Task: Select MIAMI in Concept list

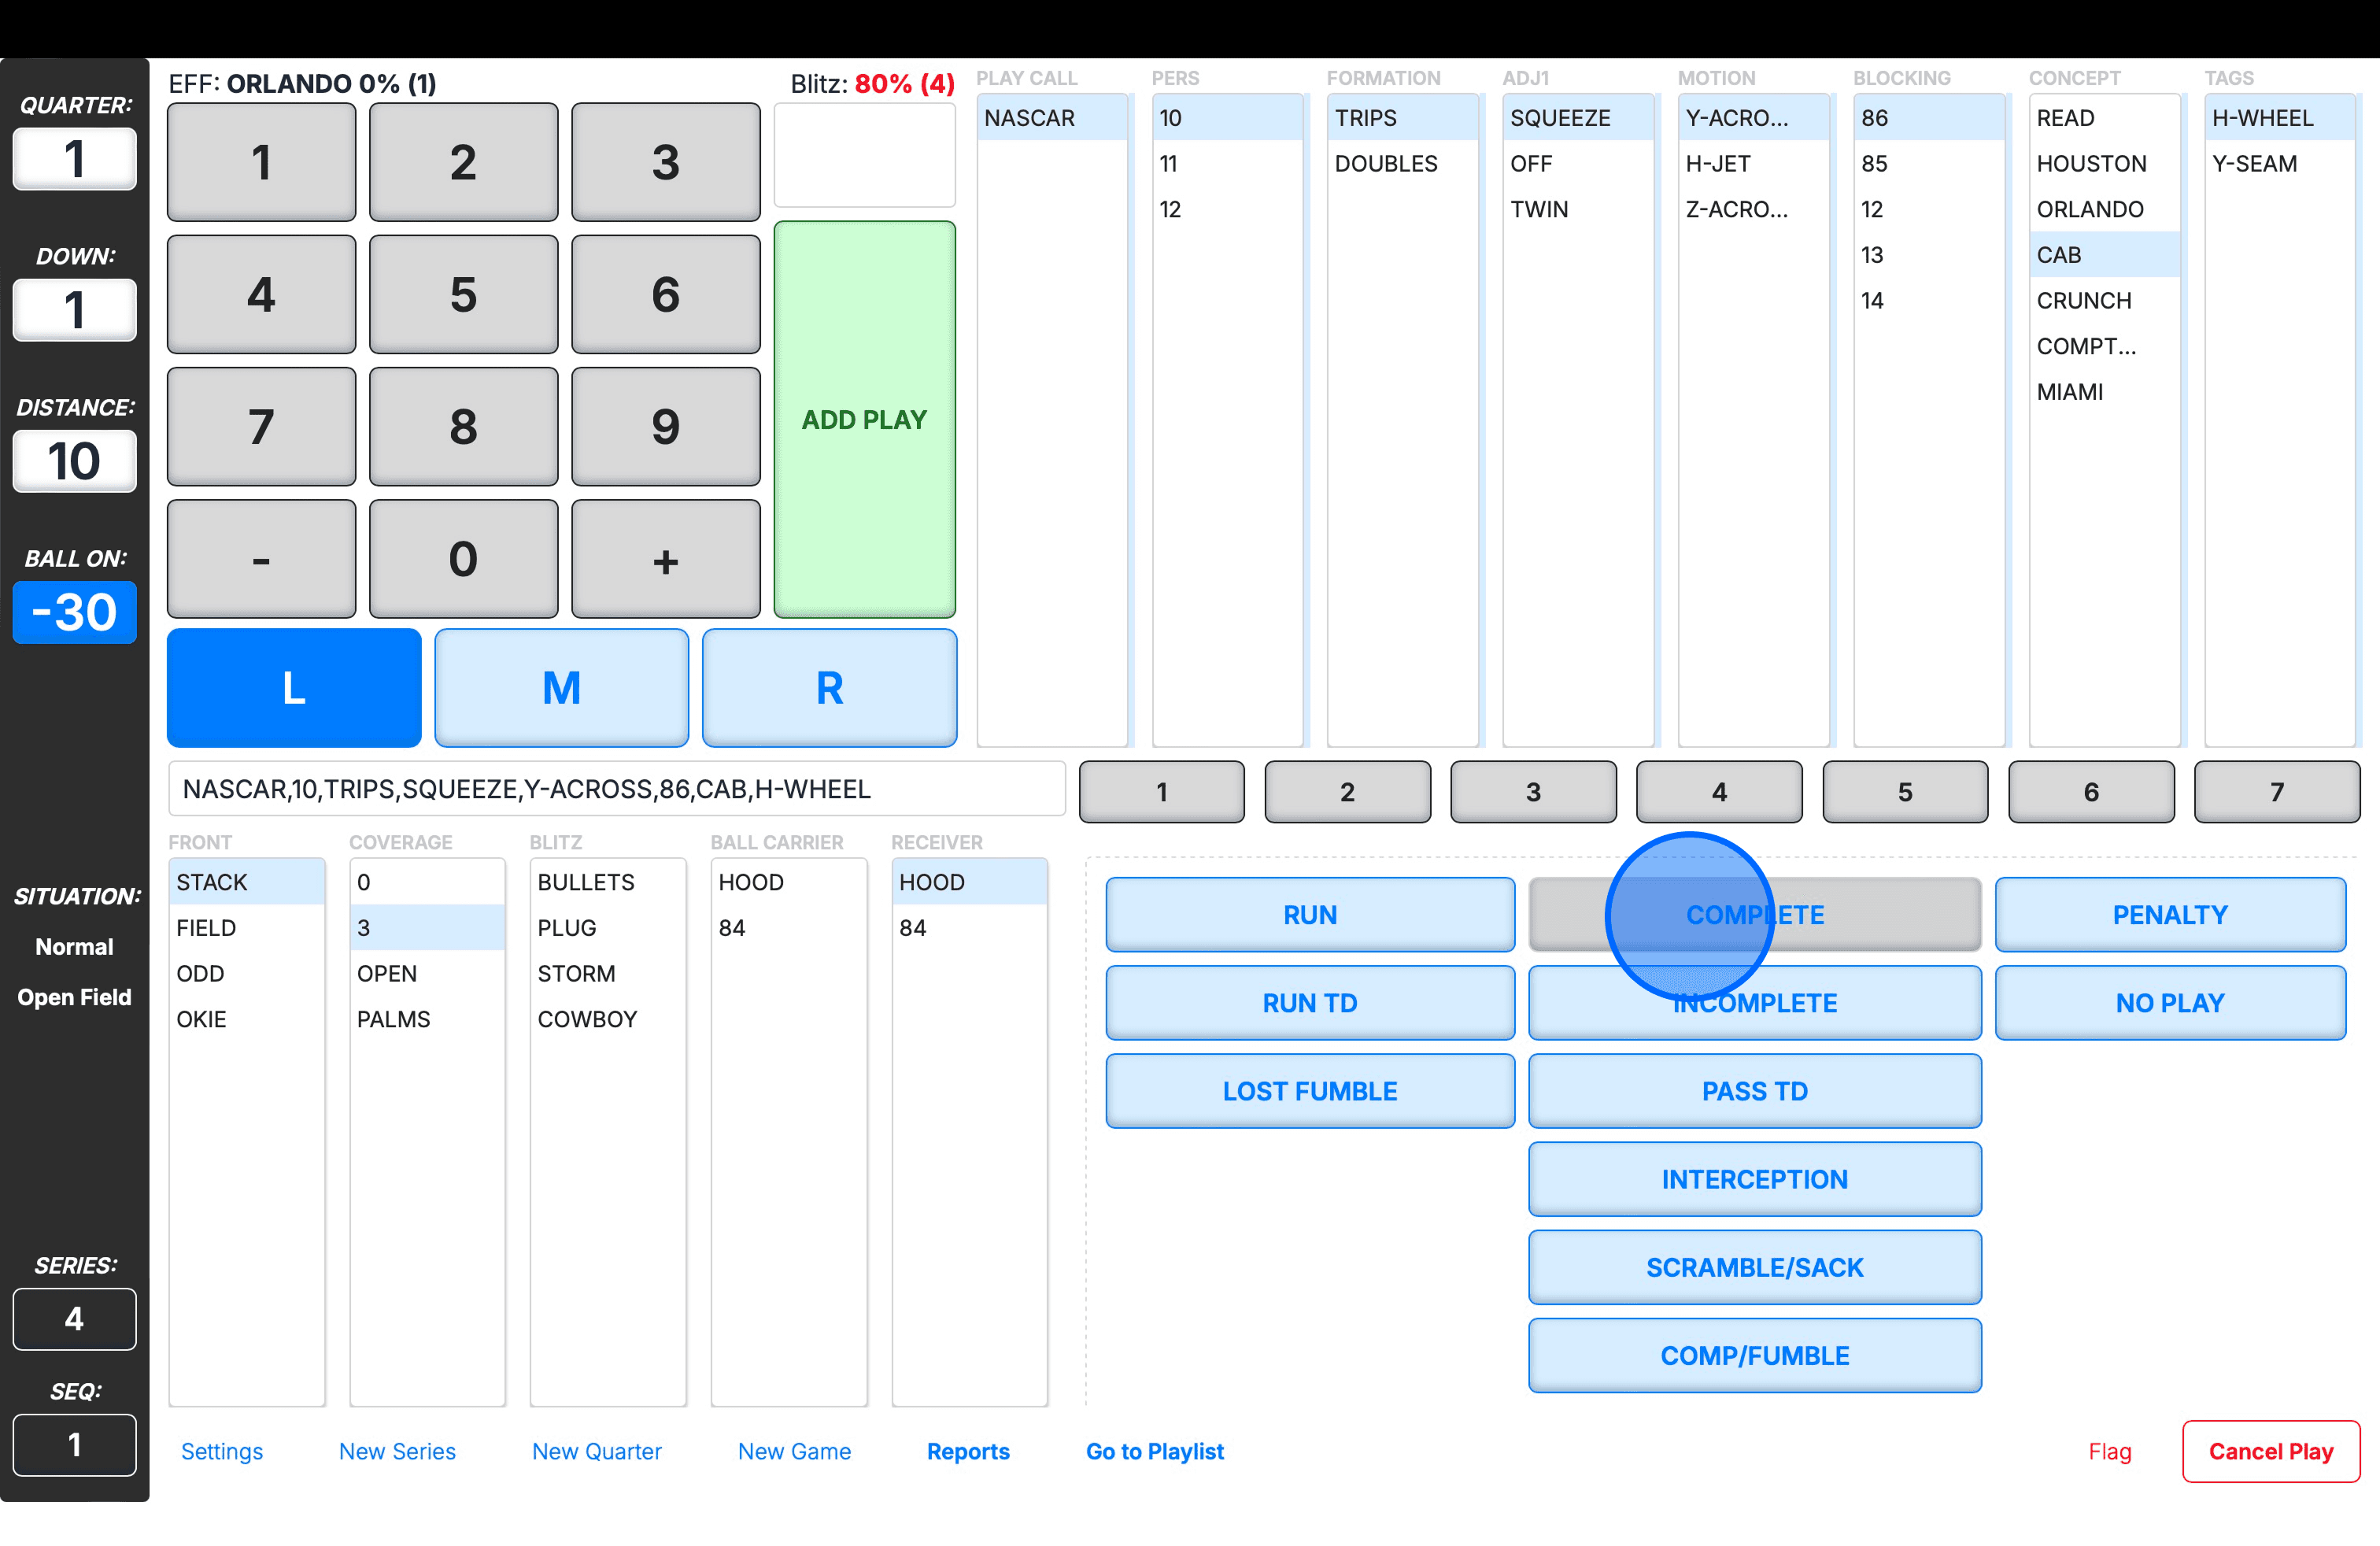Action: pos(2105,392)
